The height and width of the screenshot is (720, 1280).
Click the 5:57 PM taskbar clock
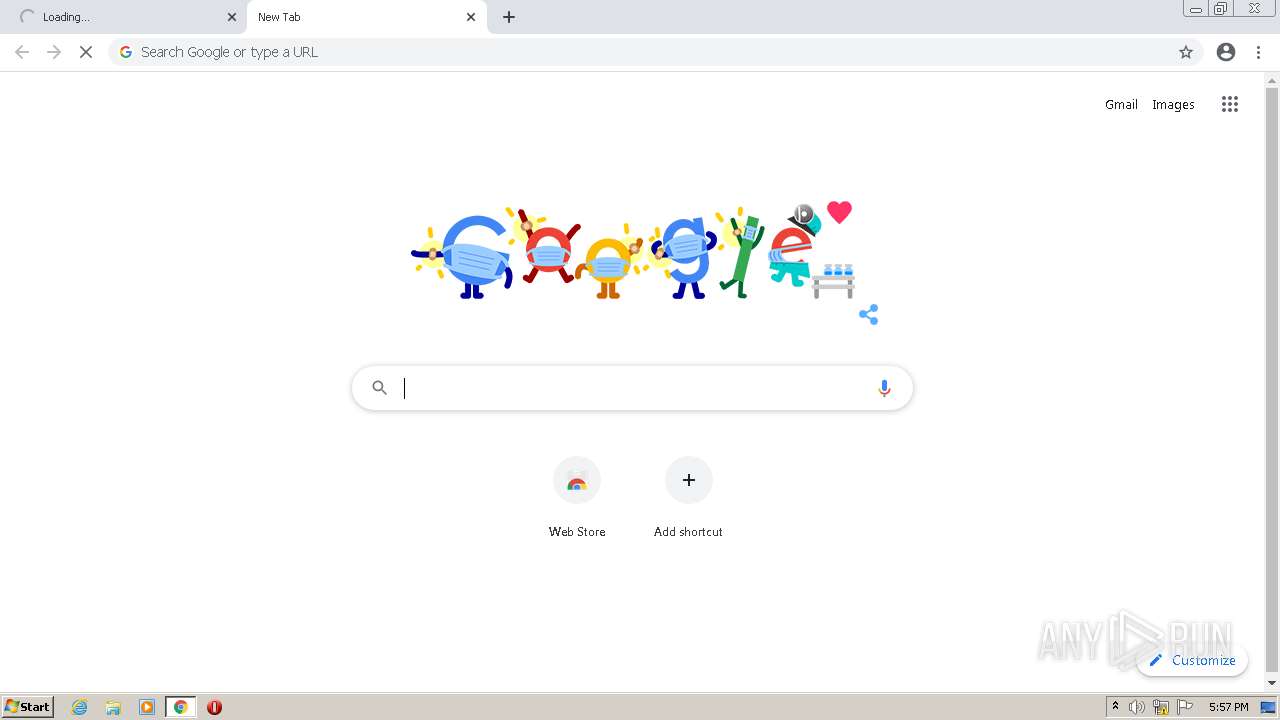coord(1228,707)
